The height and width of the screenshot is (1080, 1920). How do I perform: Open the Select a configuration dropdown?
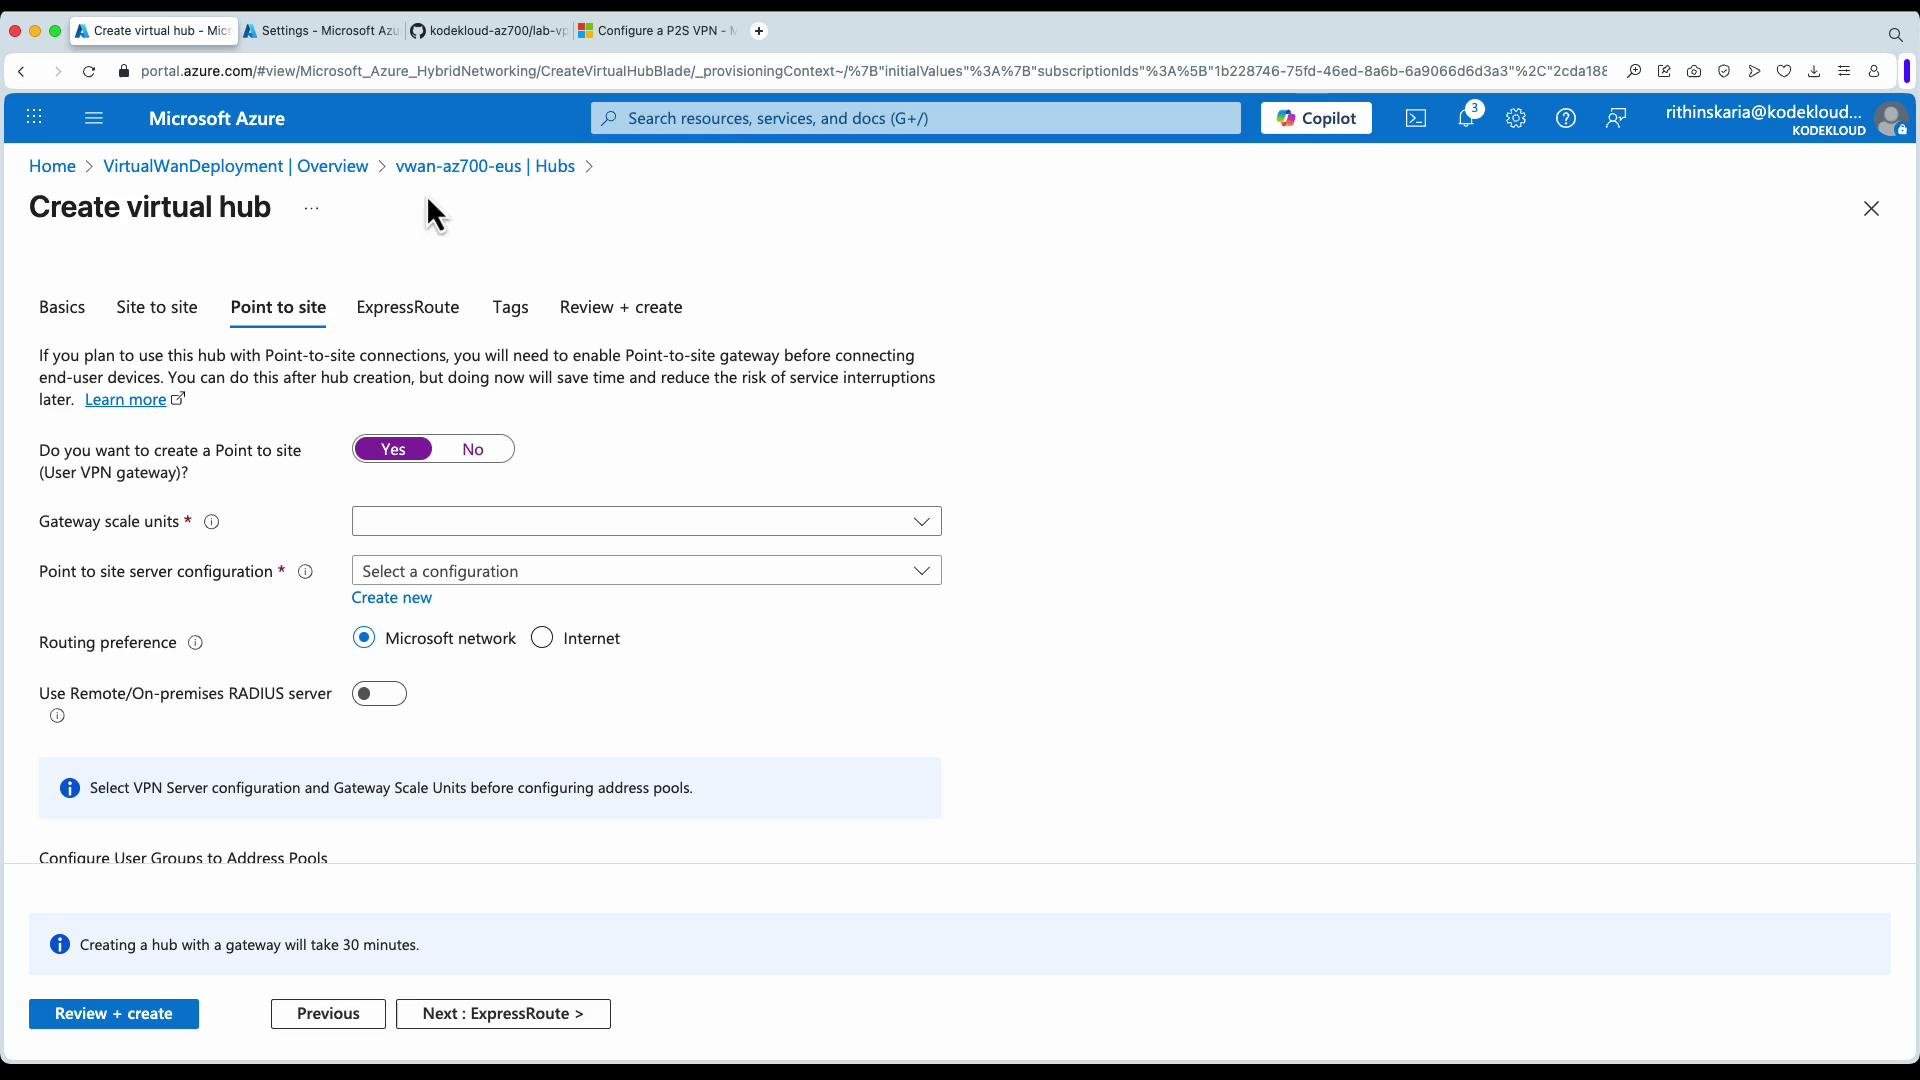click(646, 571)
